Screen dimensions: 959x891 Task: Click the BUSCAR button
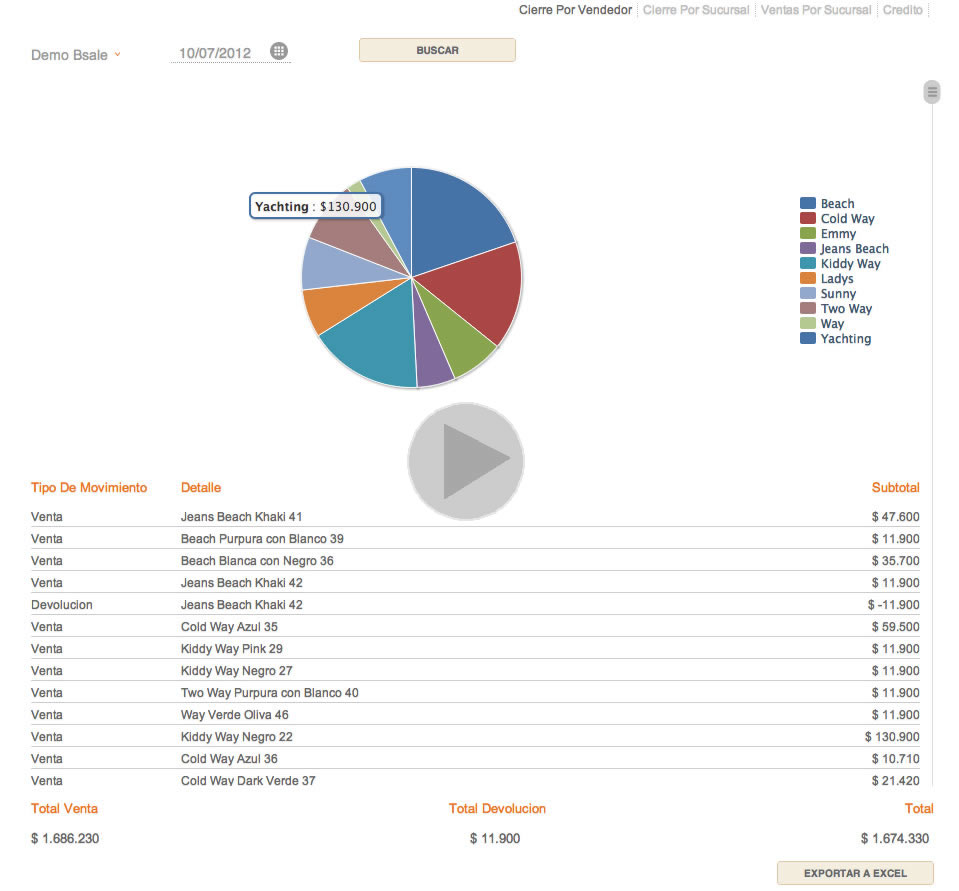click(x=437, y=50)
